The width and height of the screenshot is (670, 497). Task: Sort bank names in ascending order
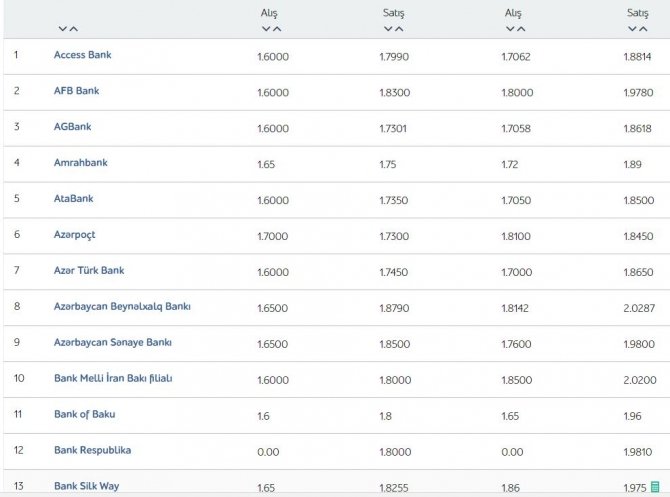pos(74,29)
